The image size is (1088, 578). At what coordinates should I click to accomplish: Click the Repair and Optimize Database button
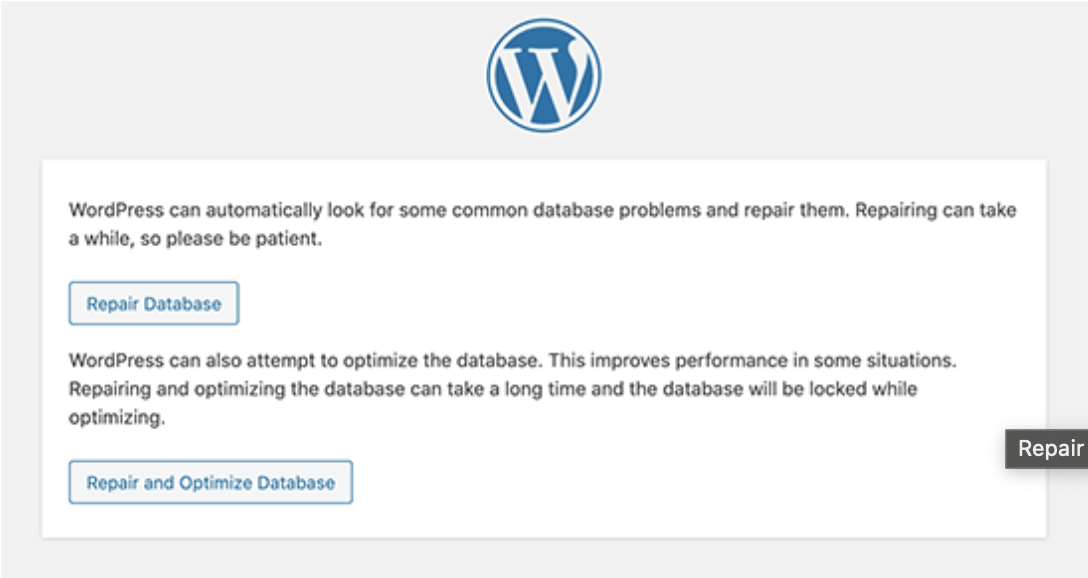click(210, 482)
